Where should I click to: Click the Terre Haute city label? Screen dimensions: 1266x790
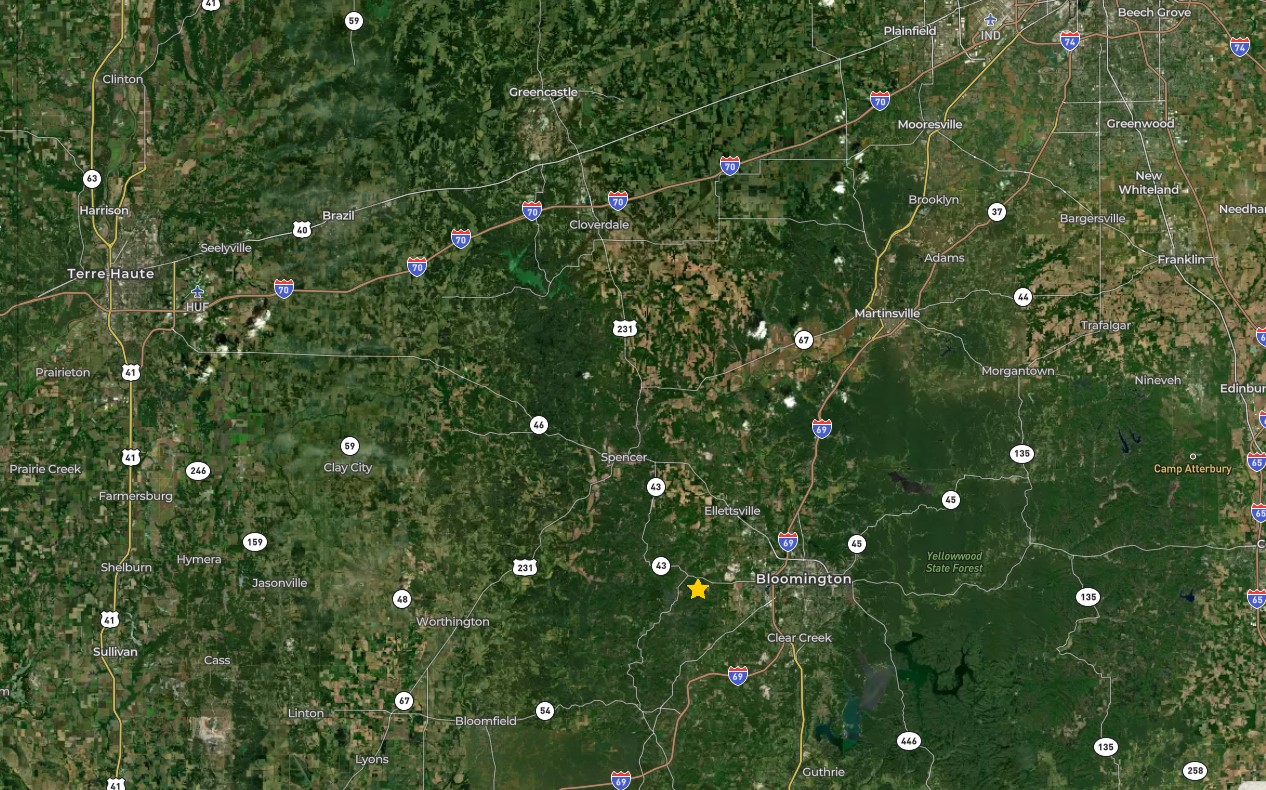tap(111, 273)
